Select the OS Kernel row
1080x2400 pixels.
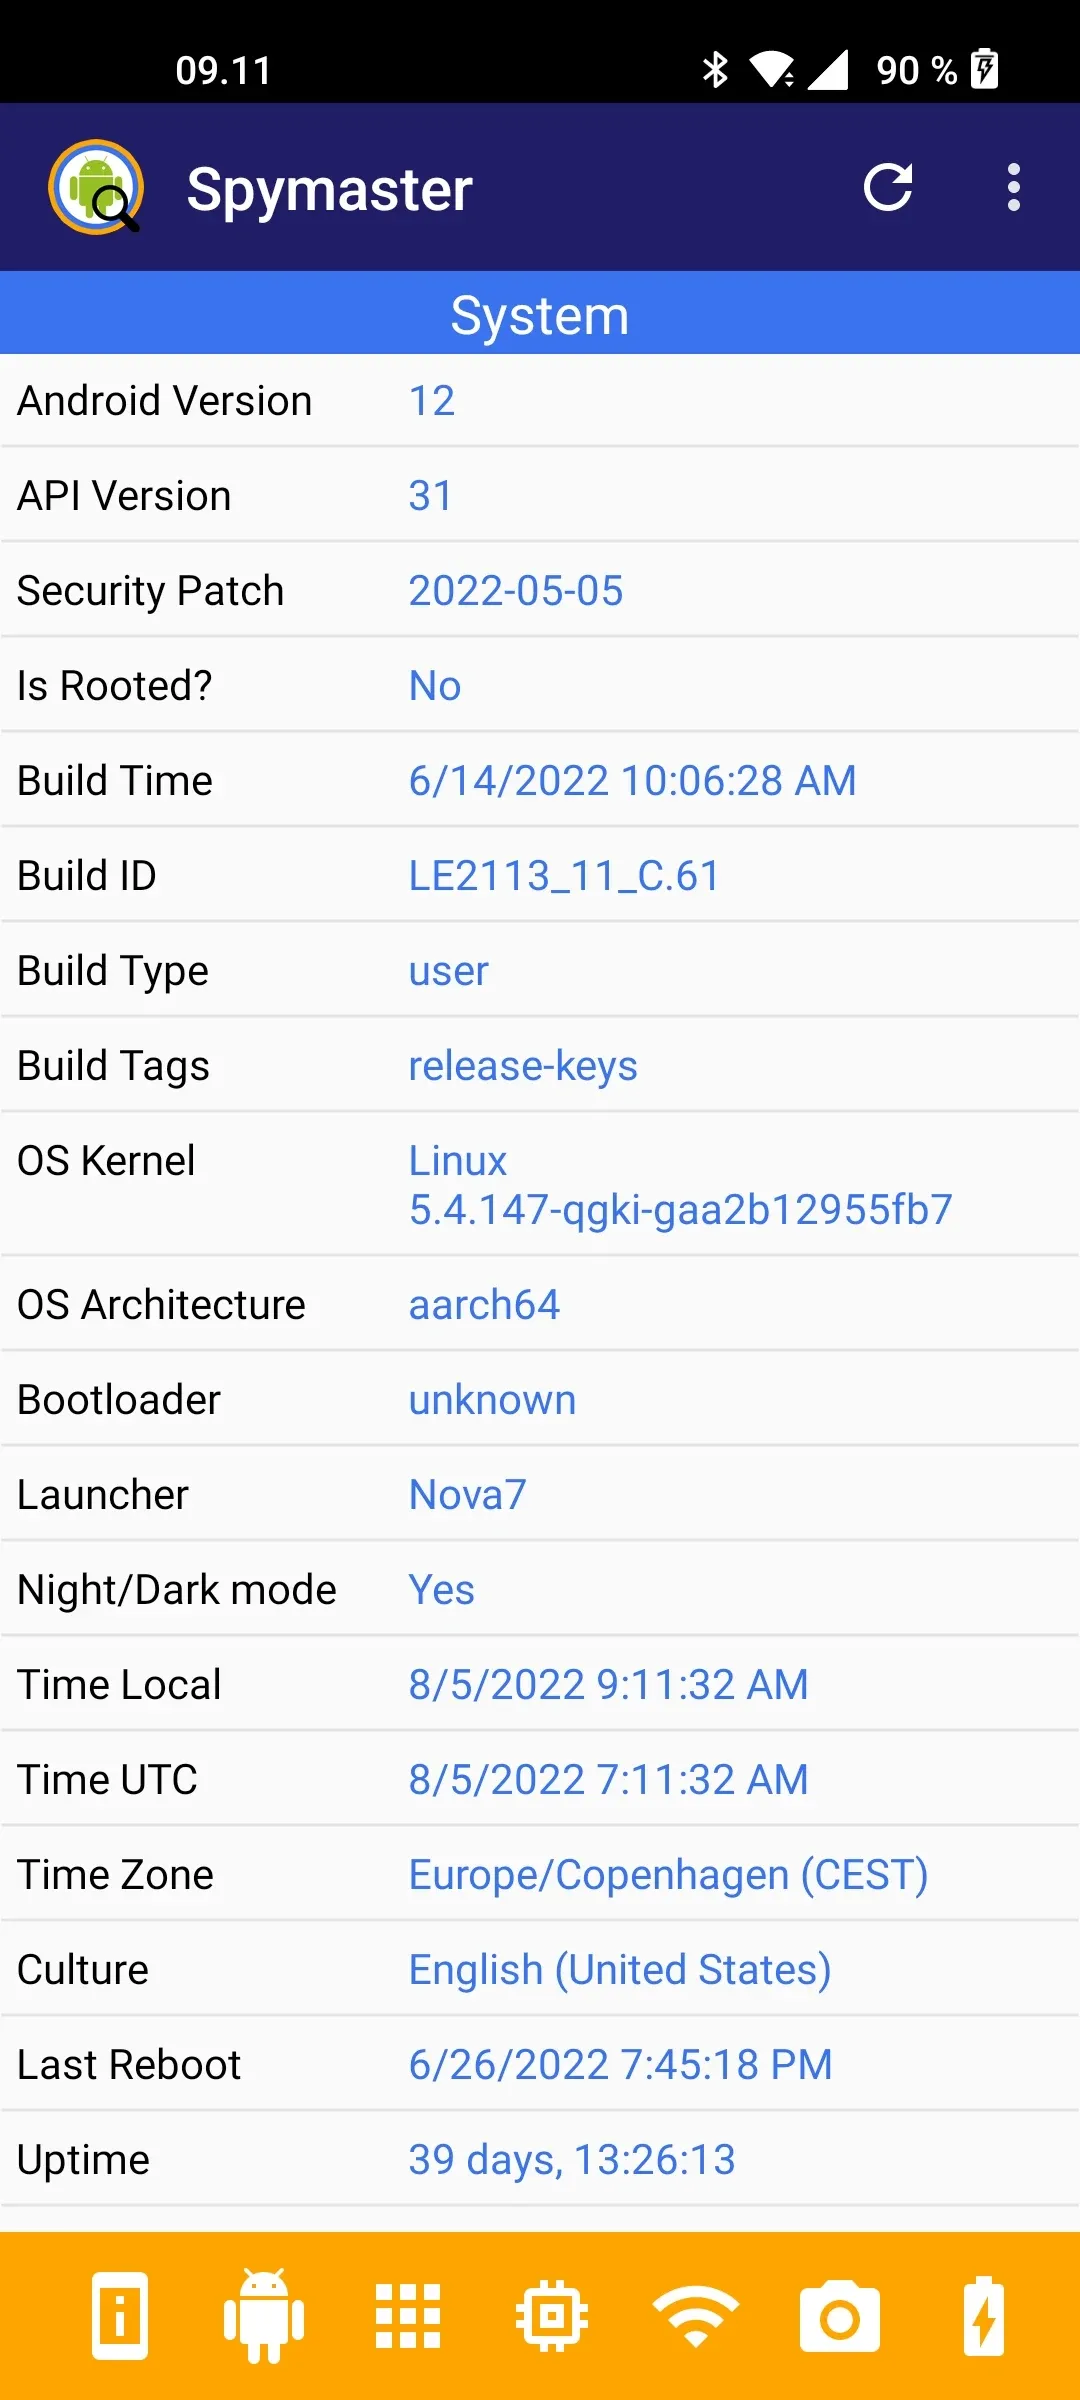(540, 1185)
